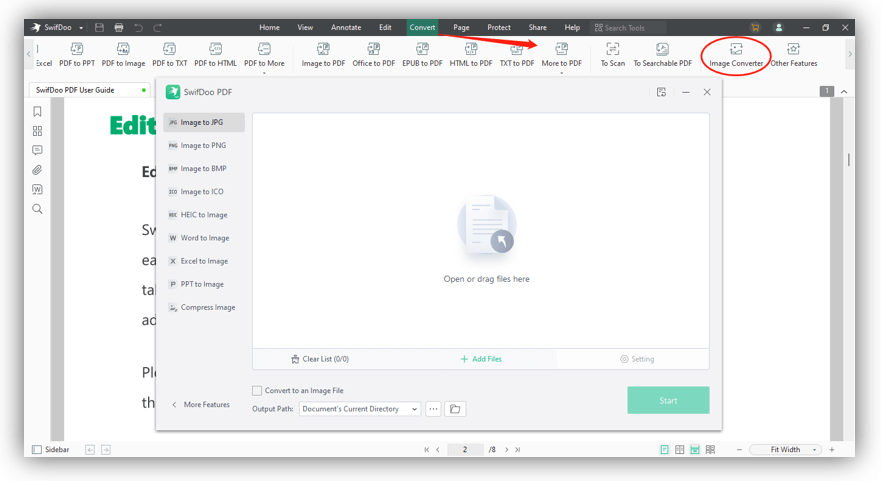Open the Comments sidebar panel
This screenshot has width=881, height=481.
pos(37,150)
